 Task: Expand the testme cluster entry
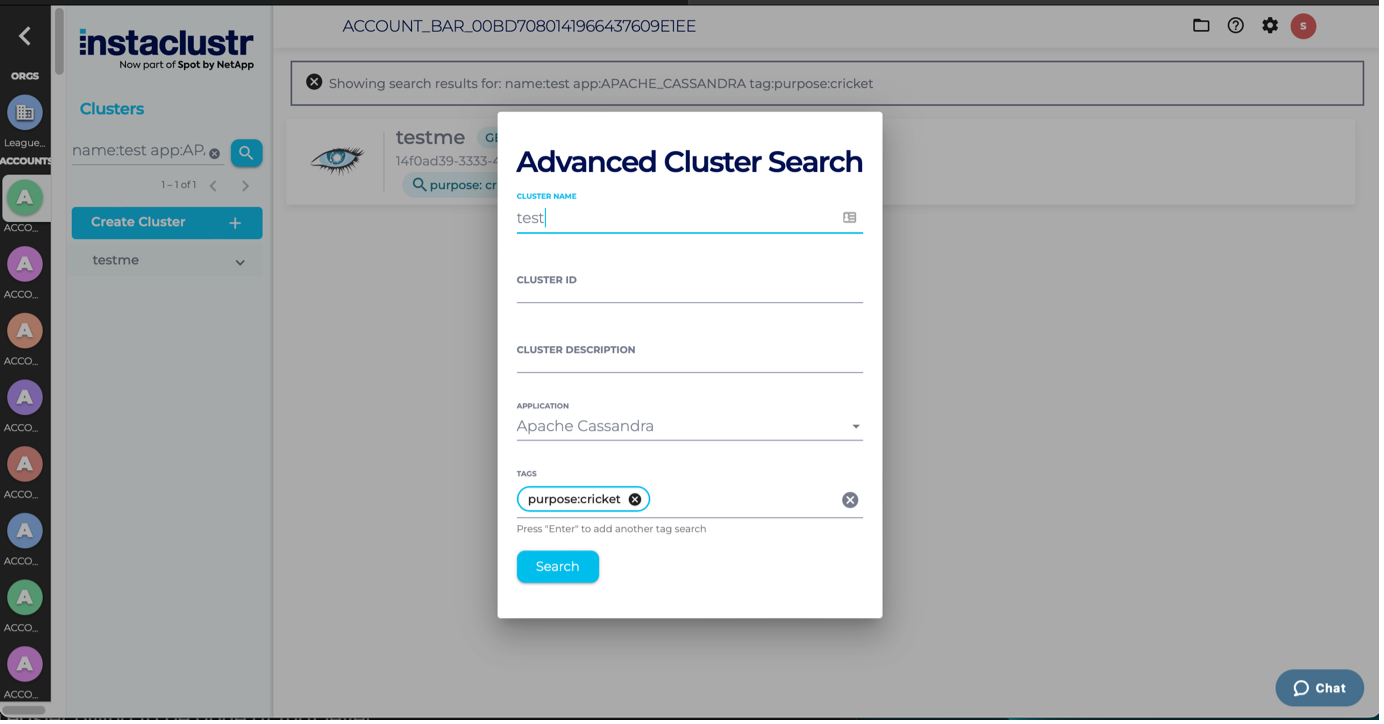tap(241, 263)
